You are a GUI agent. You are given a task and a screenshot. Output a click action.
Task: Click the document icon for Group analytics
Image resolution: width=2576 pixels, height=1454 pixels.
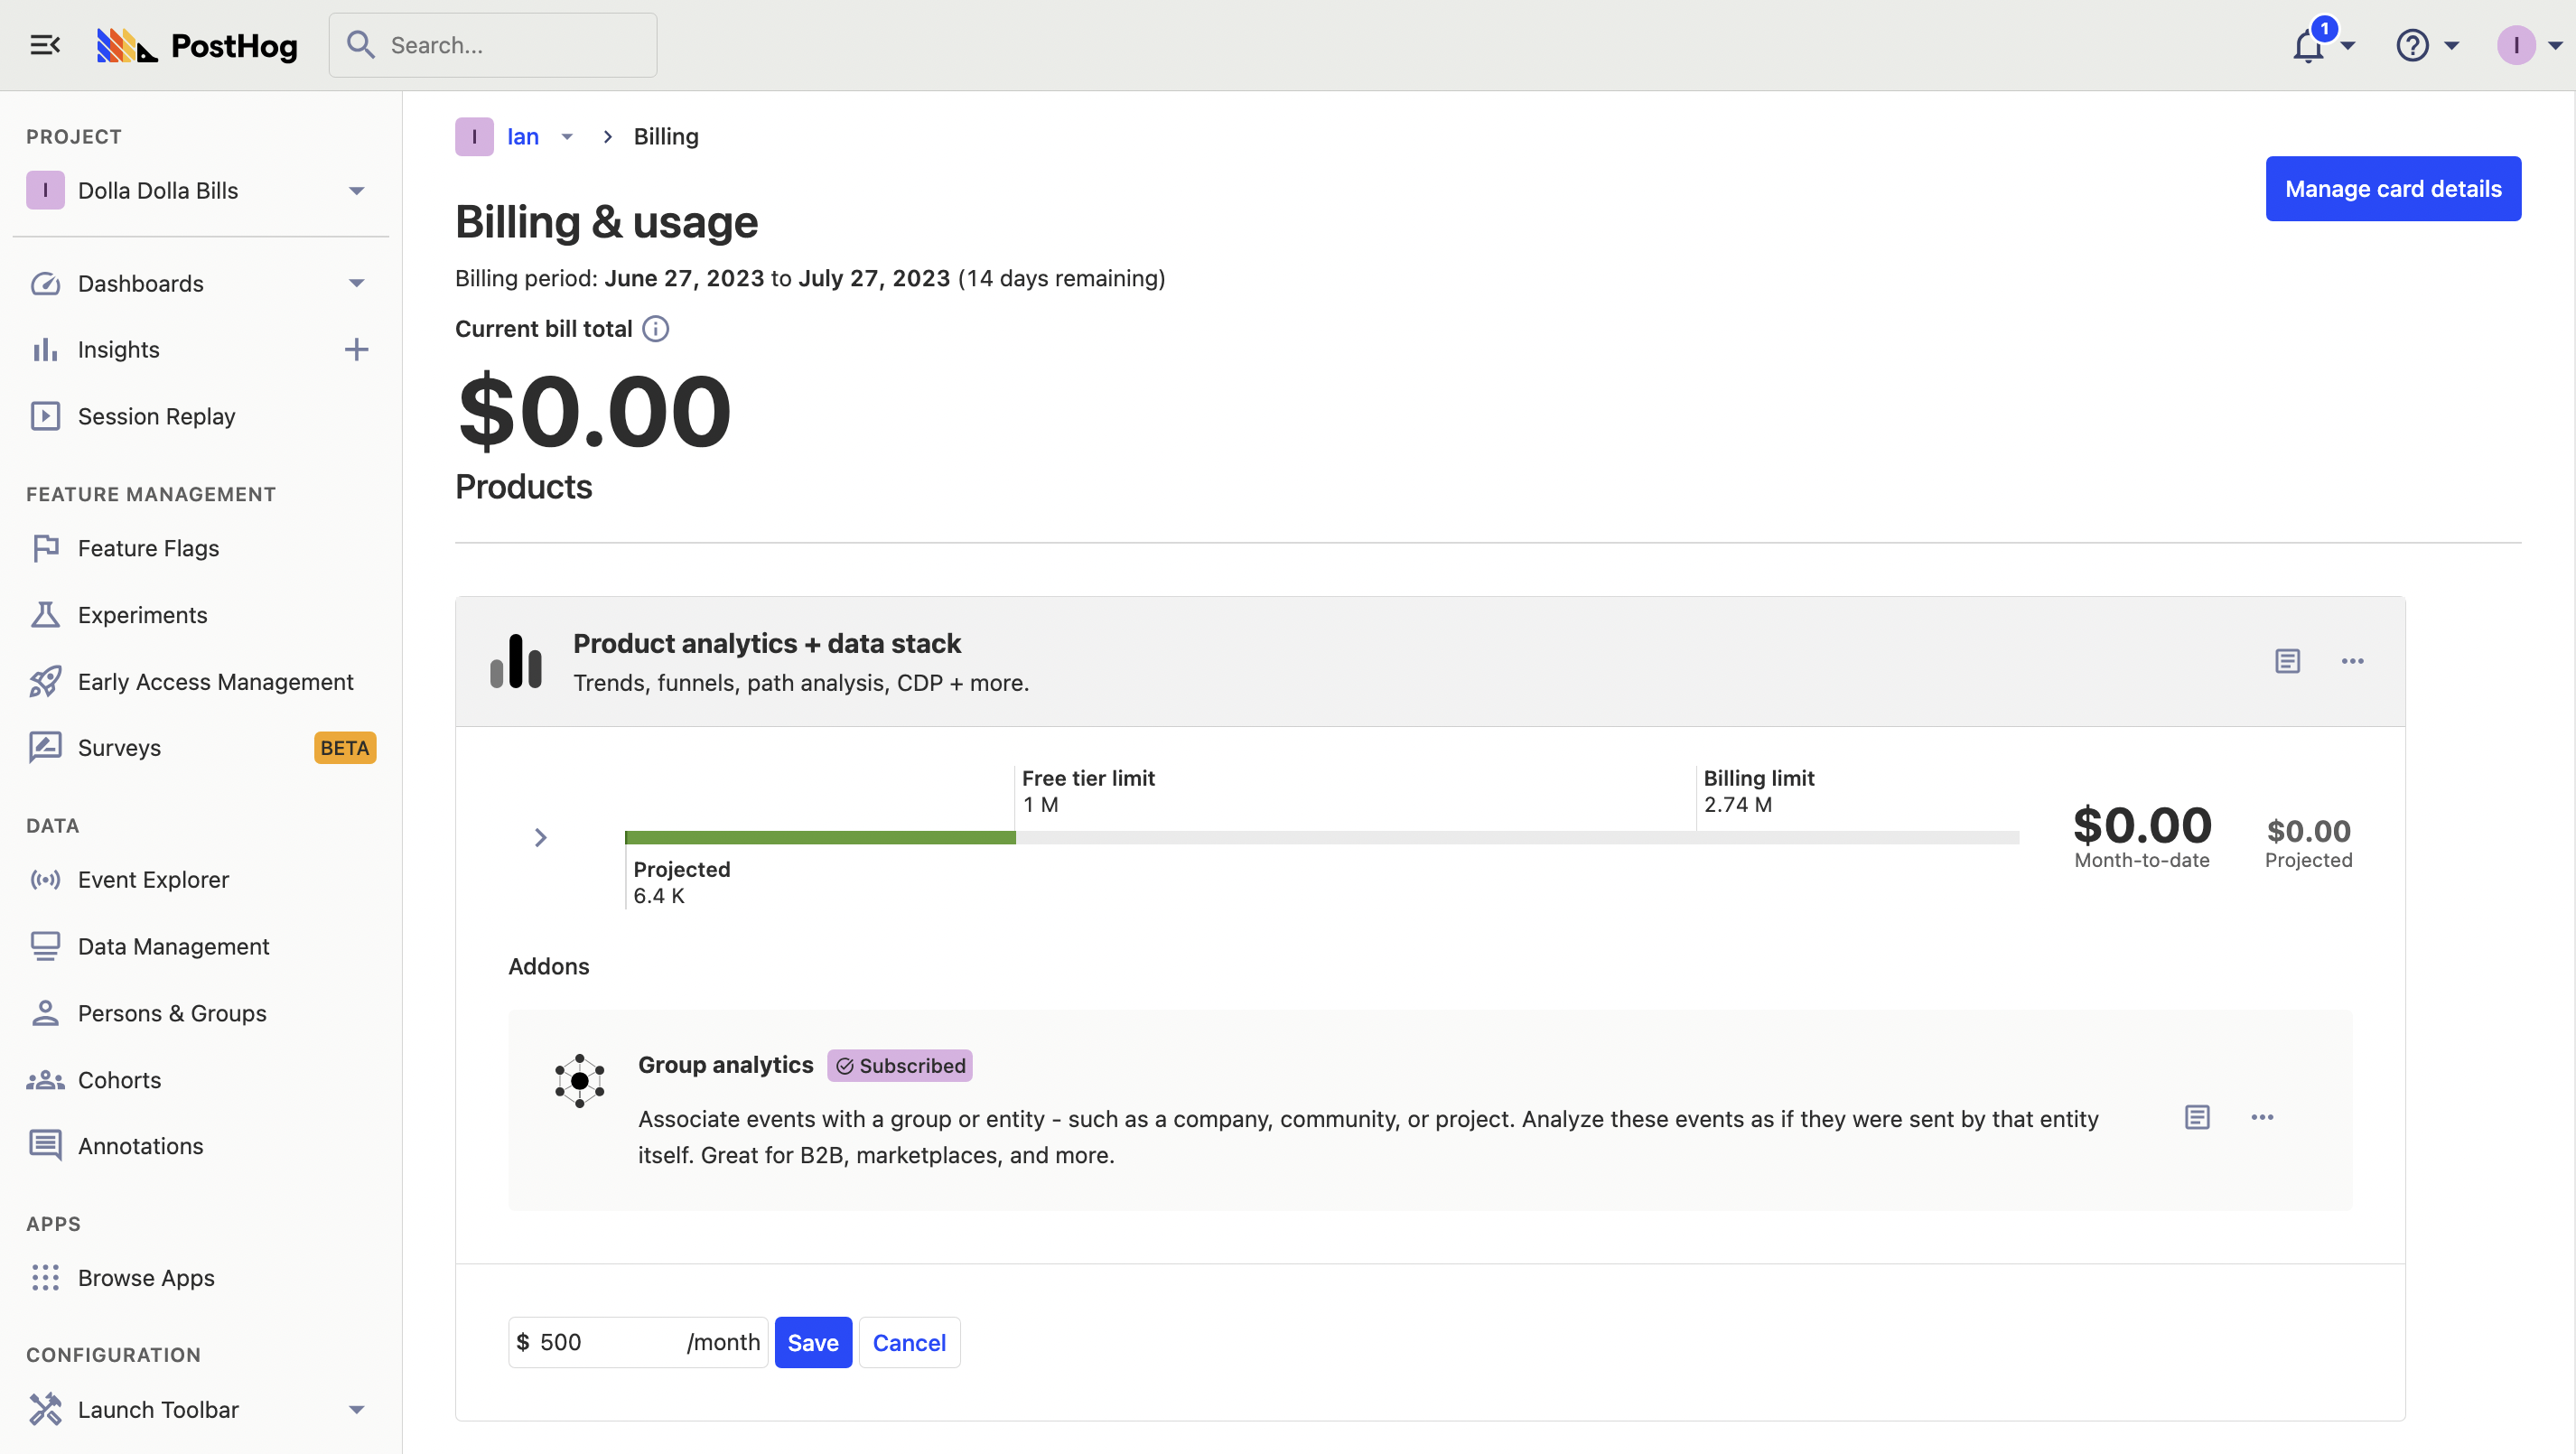pyautogui.click(x=2197, y=1117)
